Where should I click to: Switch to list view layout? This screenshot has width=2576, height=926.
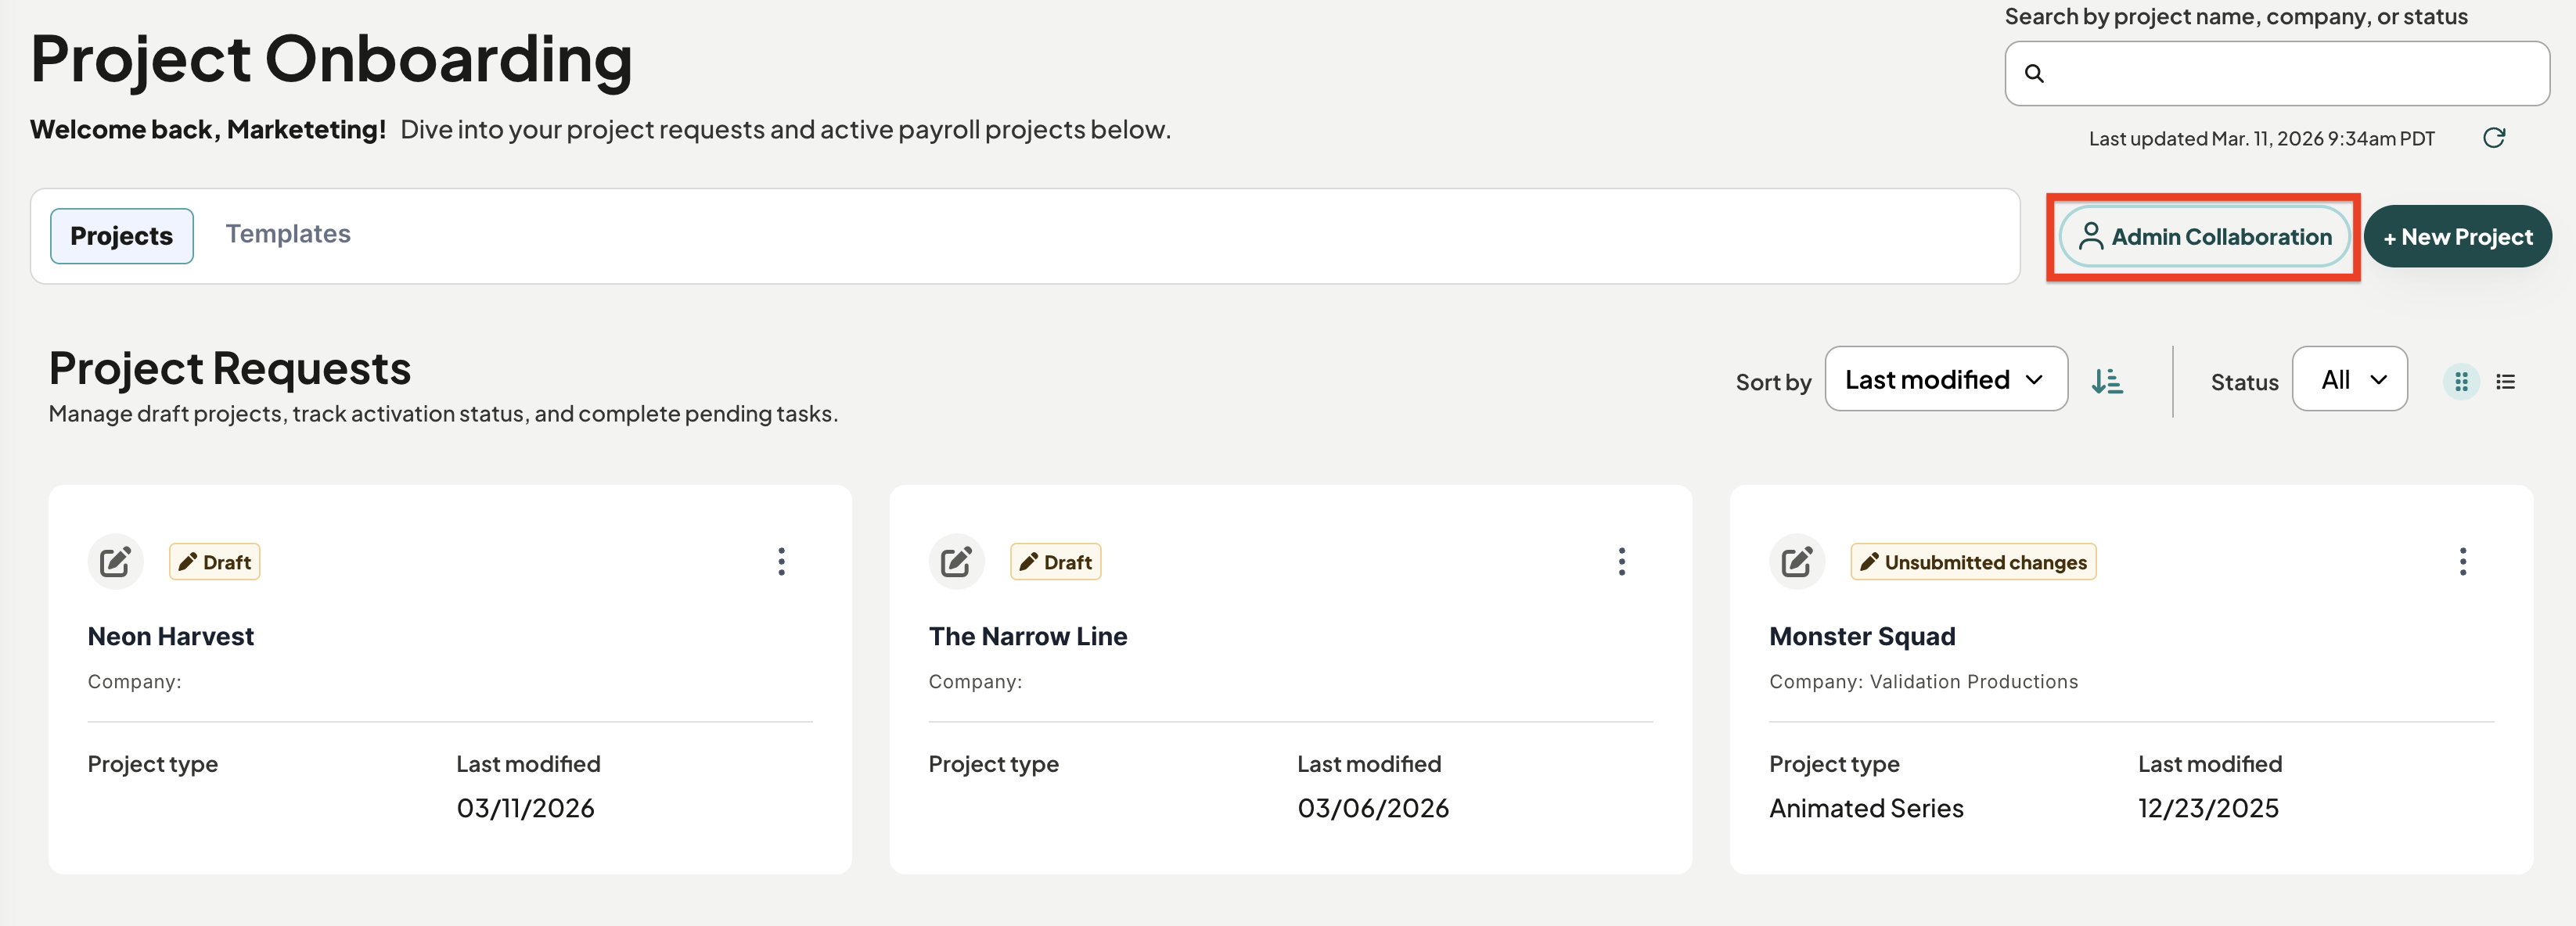2505,382
